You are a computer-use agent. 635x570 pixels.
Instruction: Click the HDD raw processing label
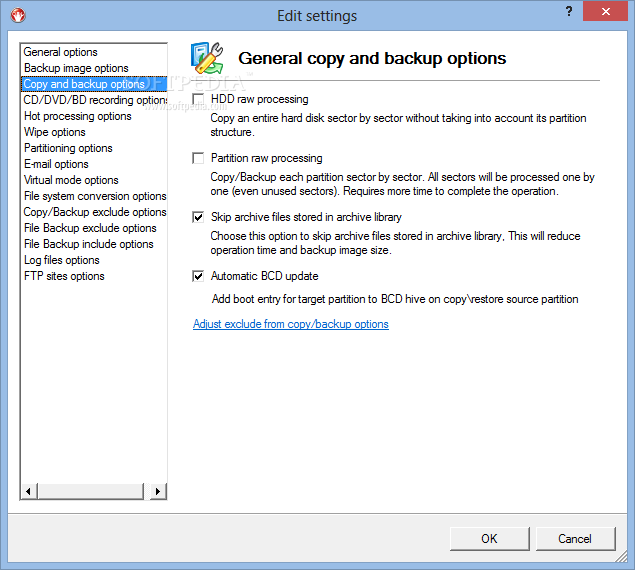coord(260,99)
